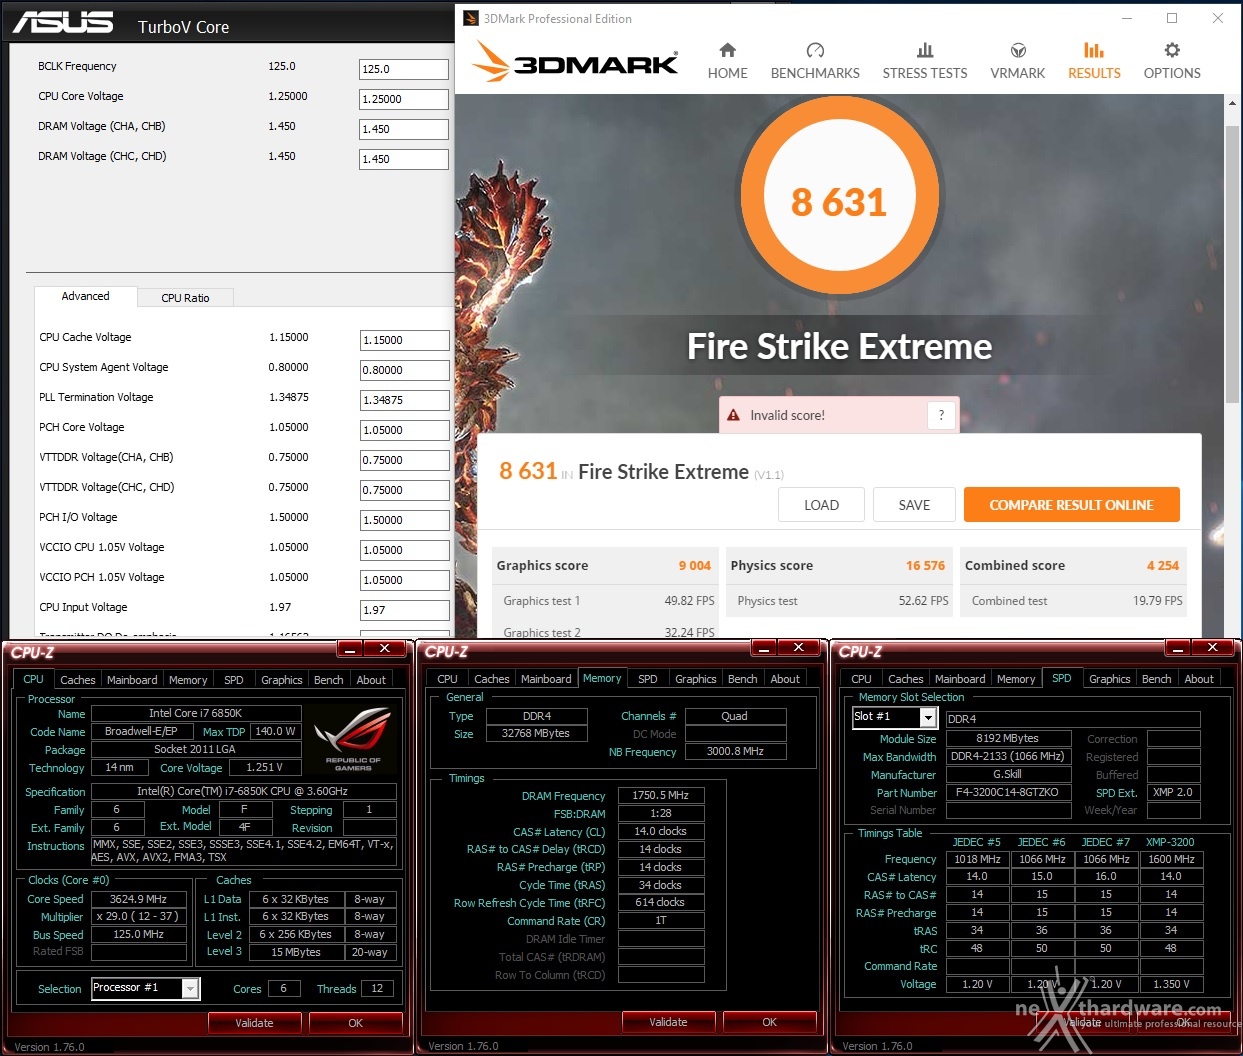The width and height of the screenshot is (1243, 1056).
Task: Click DRAM Voltage (CHA, CHB) input field
Action: click(404, 129)
